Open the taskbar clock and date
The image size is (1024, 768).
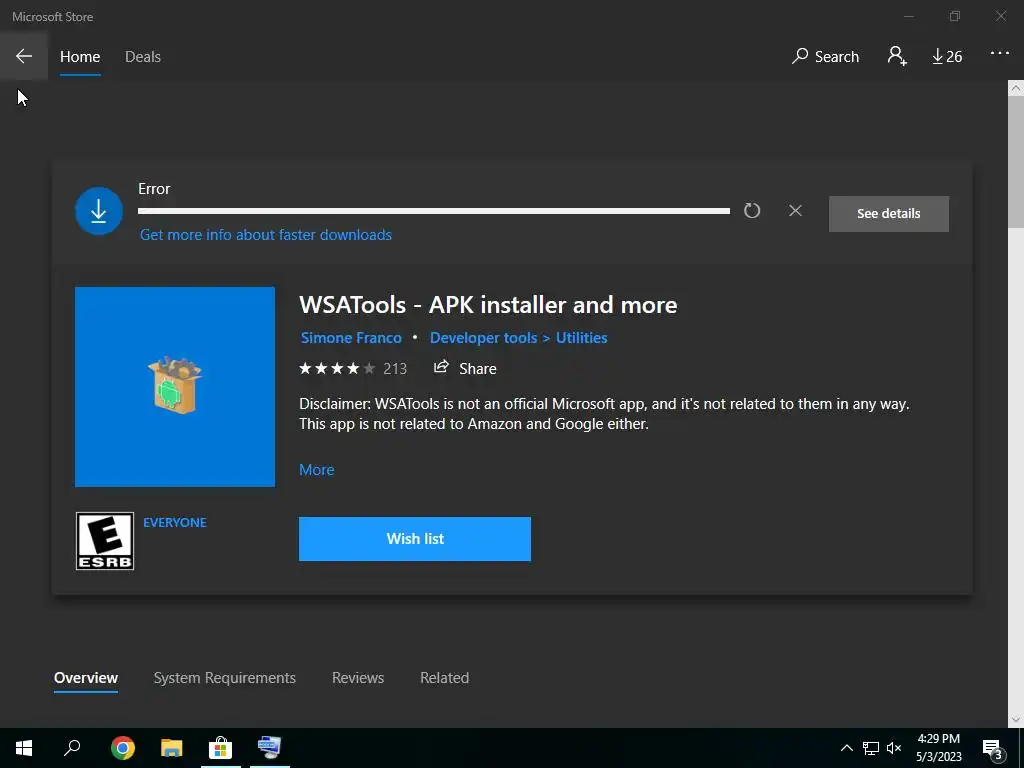pos(938,748)
